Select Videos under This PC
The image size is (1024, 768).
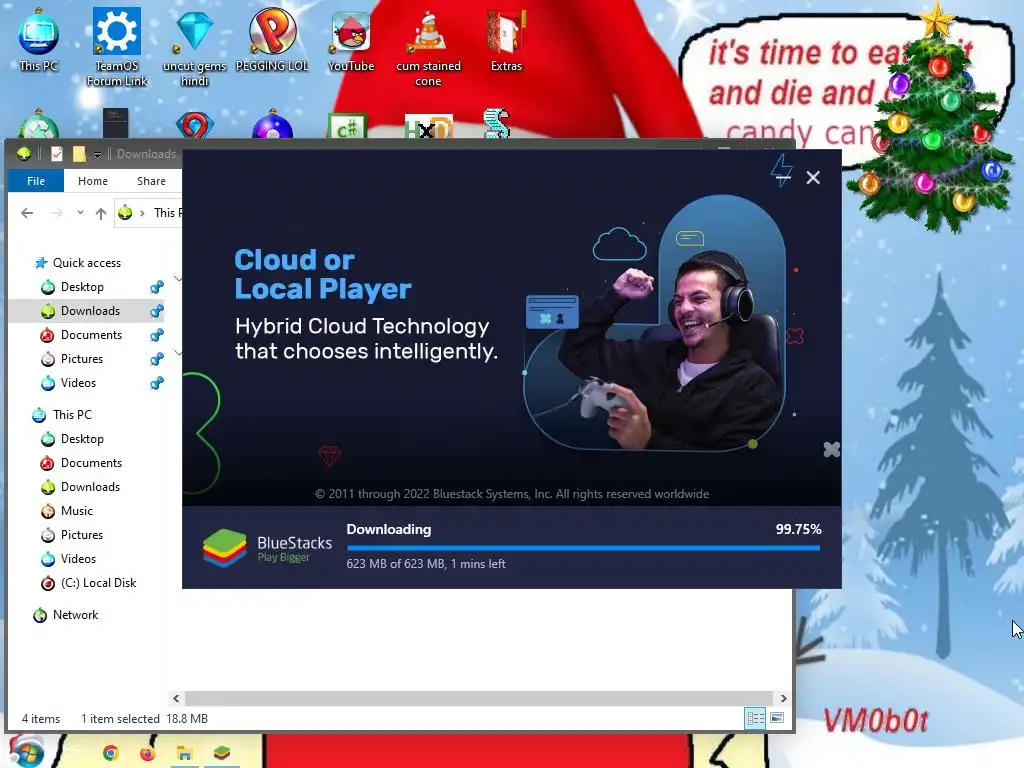pos(78,559)
